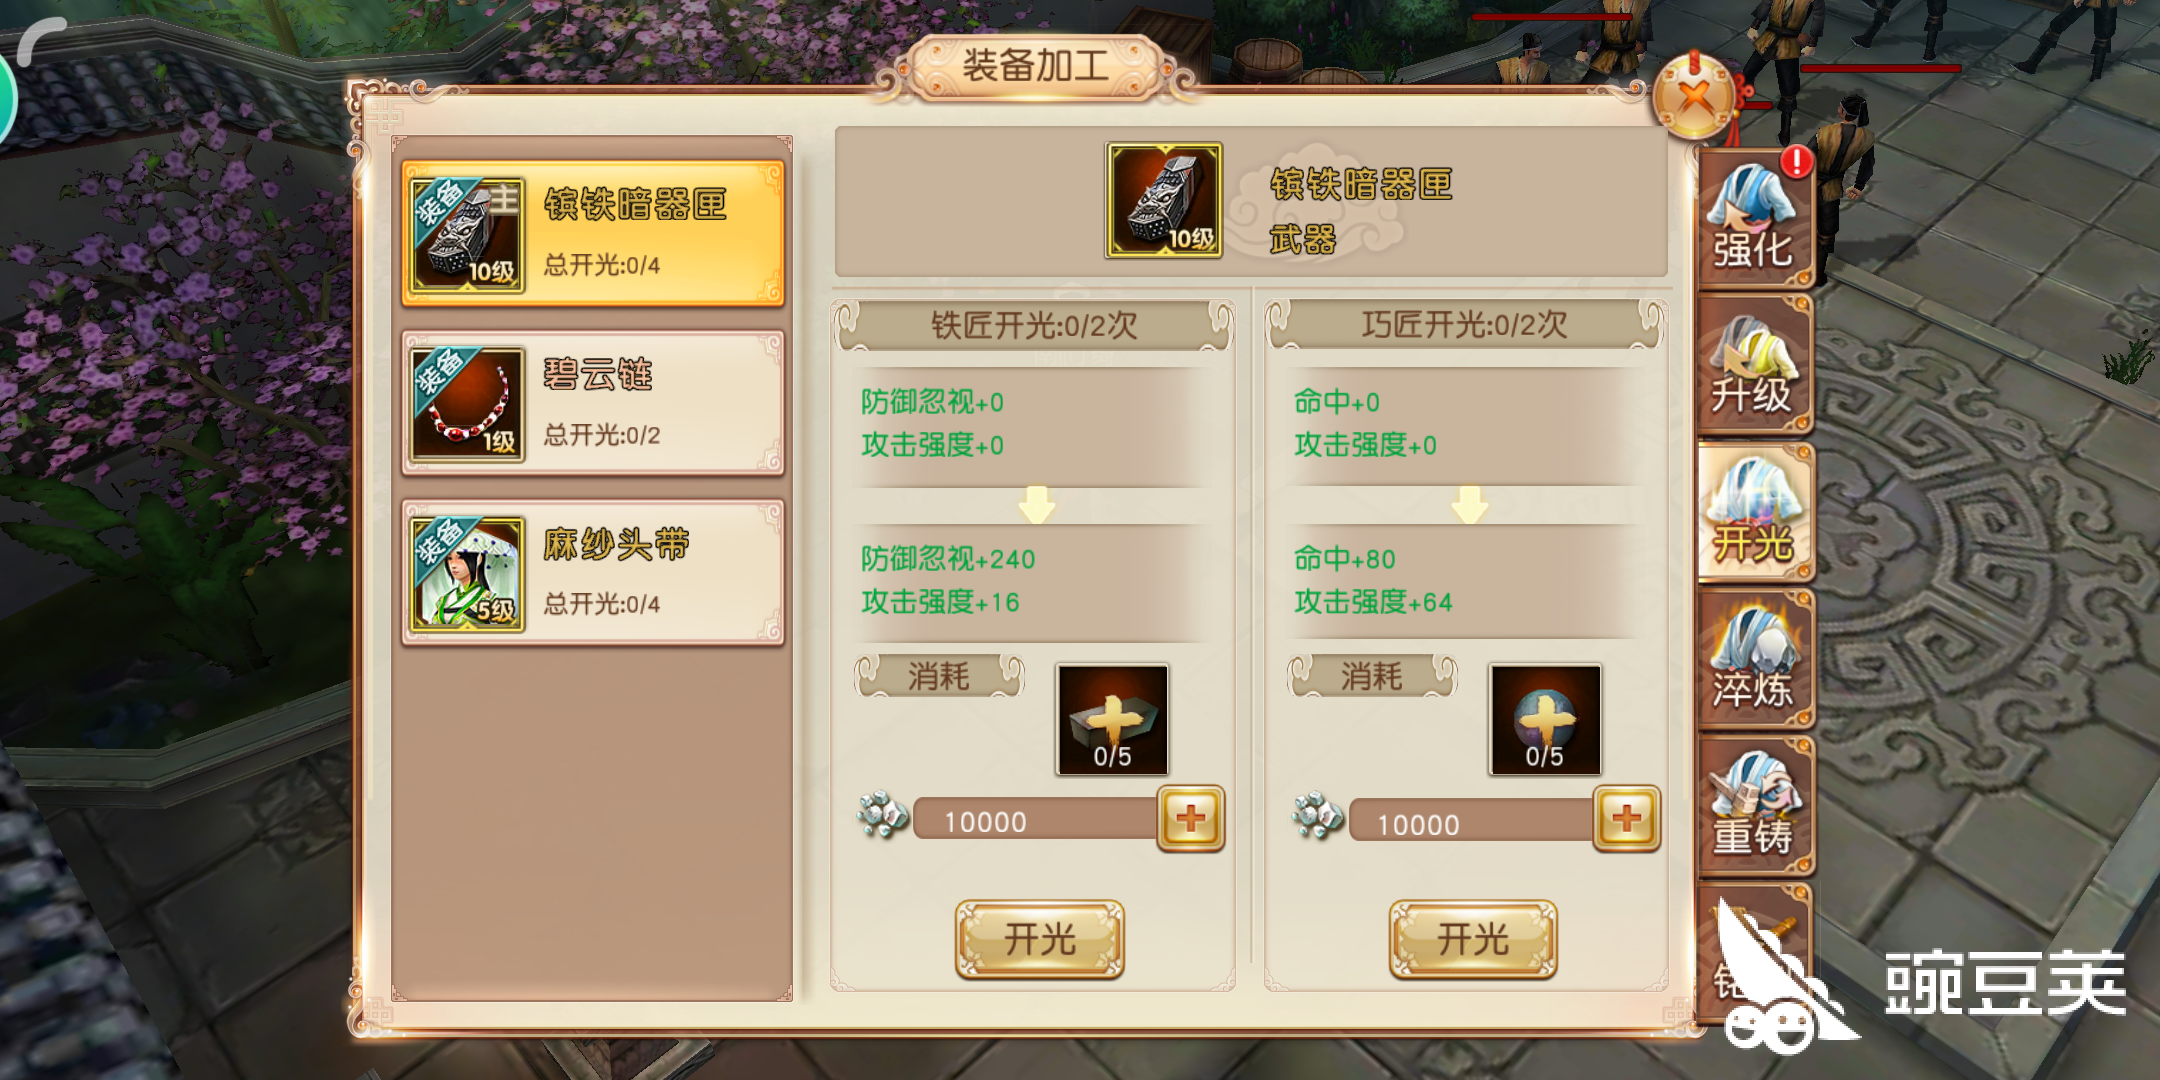The image size is (2160, 1080).
Task: Click the 镔铁暗器匣 weapon icon in header
Action: (x=1164, y=200)
